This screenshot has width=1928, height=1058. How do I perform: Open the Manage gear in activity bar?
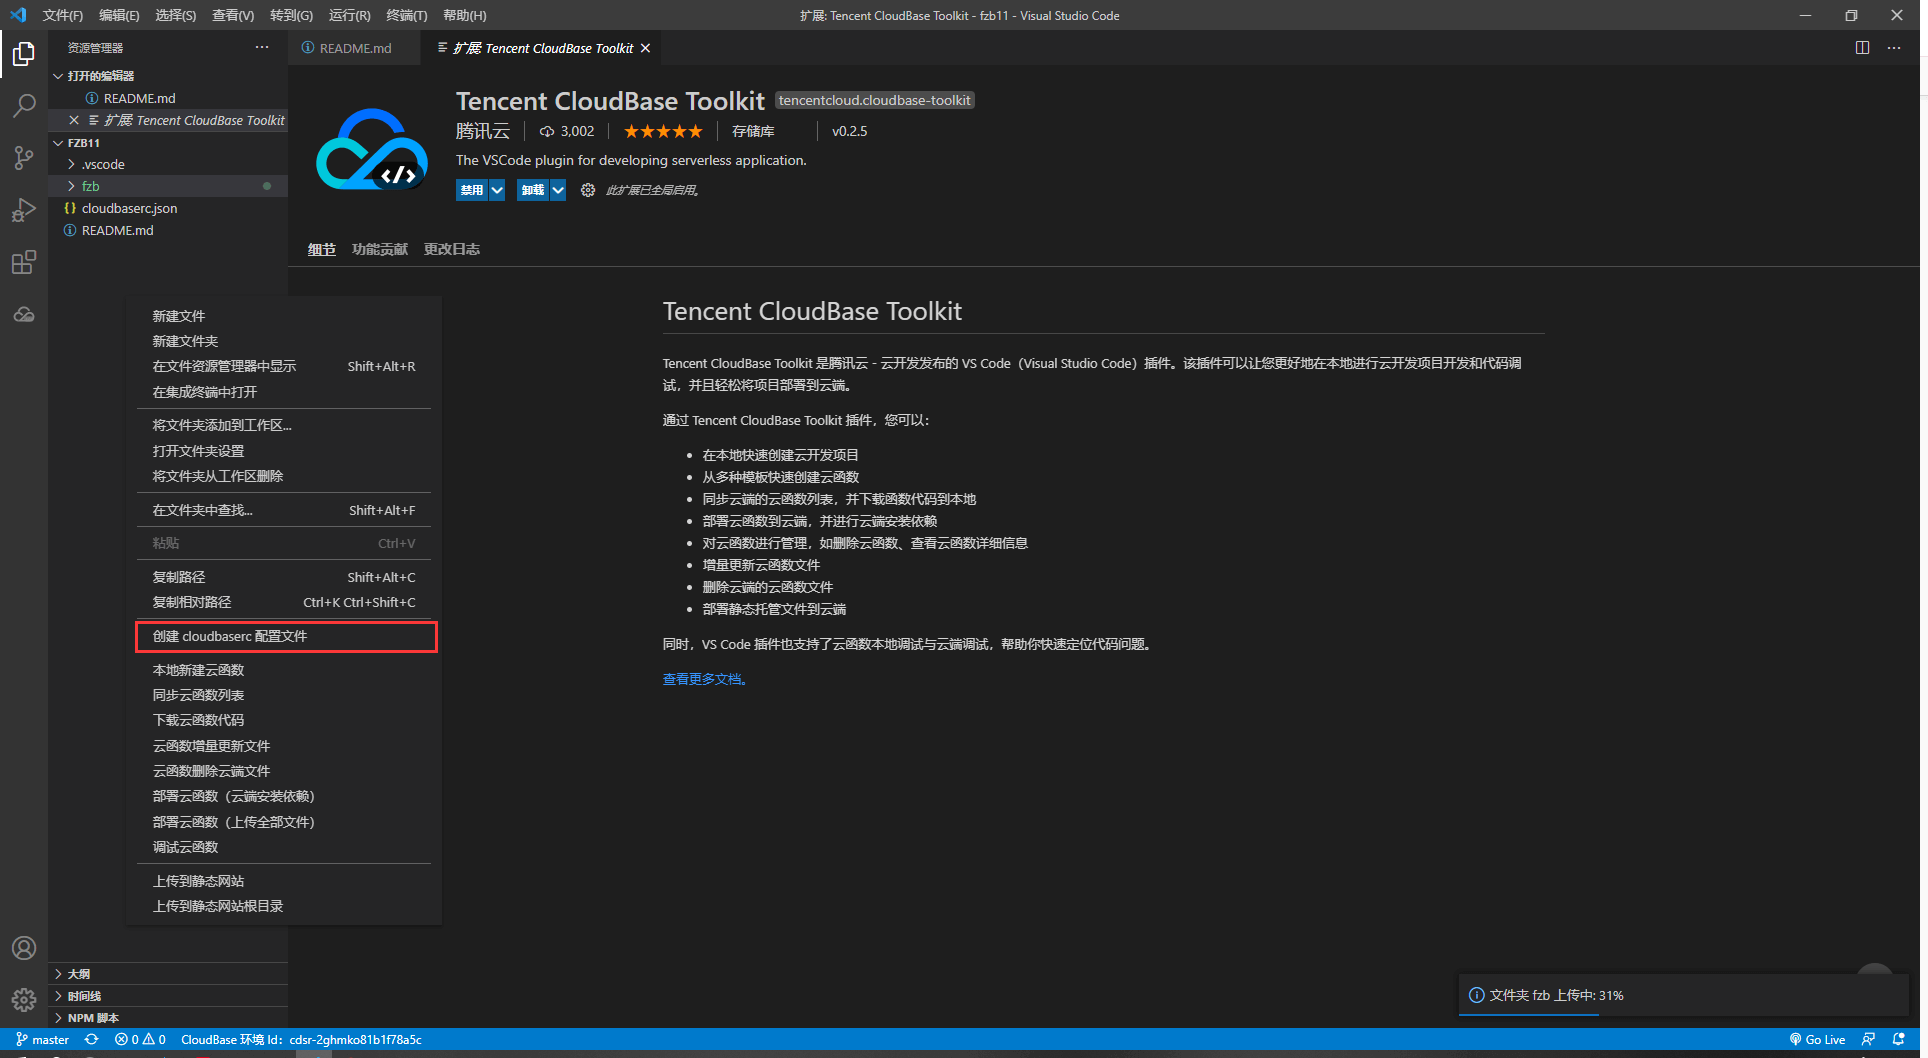click(24, 999)
